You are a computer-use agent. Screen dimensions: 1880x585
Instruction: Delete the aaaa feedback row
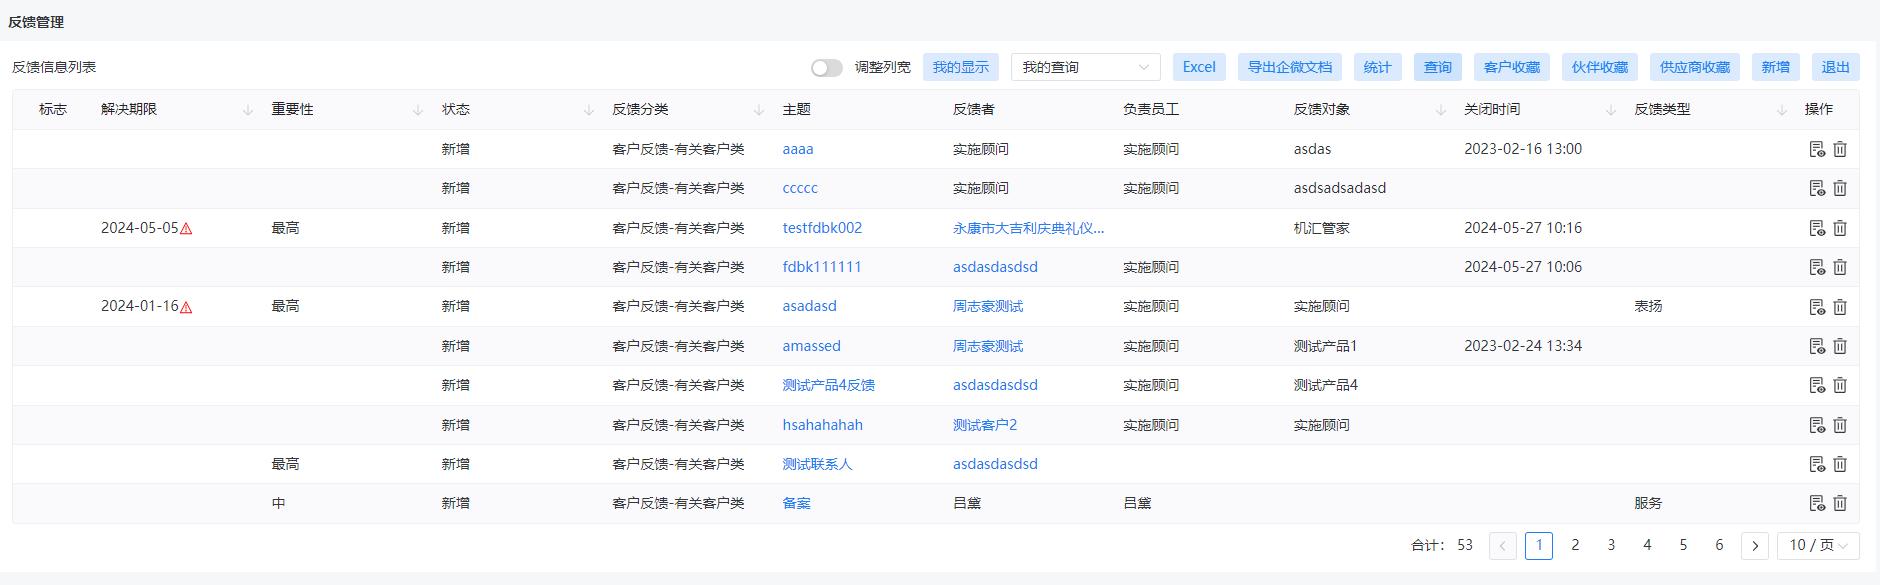(x=1840, y=149)
